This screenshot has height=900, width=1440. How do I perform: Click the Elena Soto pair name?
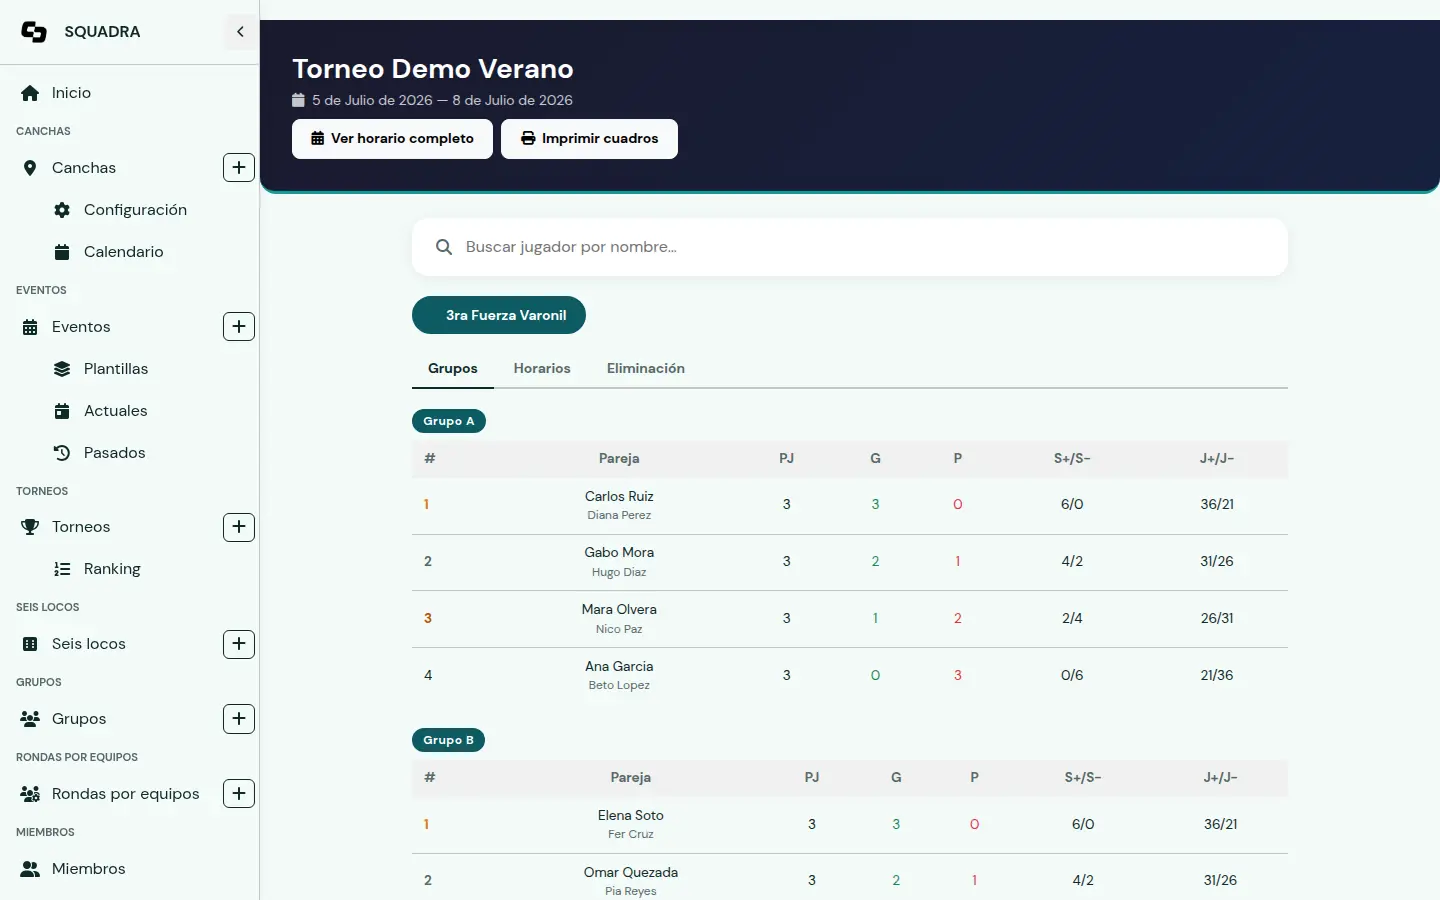tap(631, 815)
